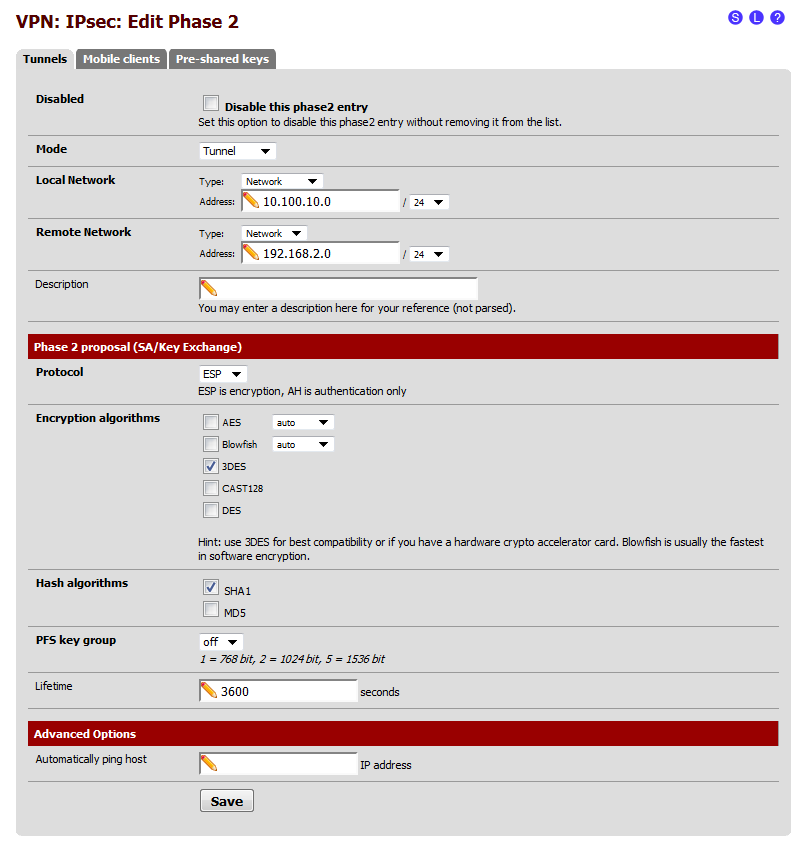The width and height of the screenshot is (802, 847).
Task: Open the Pre-shared keys tab
Action: (223, 59)
